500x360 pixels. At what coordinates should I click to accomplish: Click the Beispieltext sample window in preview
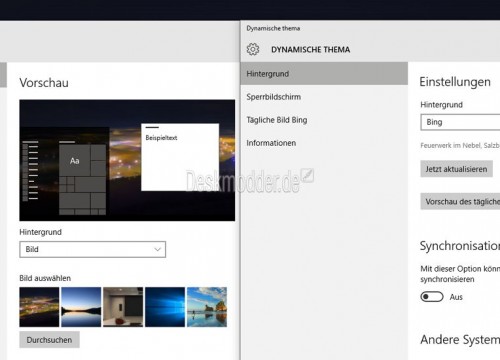tap(180, 157)
